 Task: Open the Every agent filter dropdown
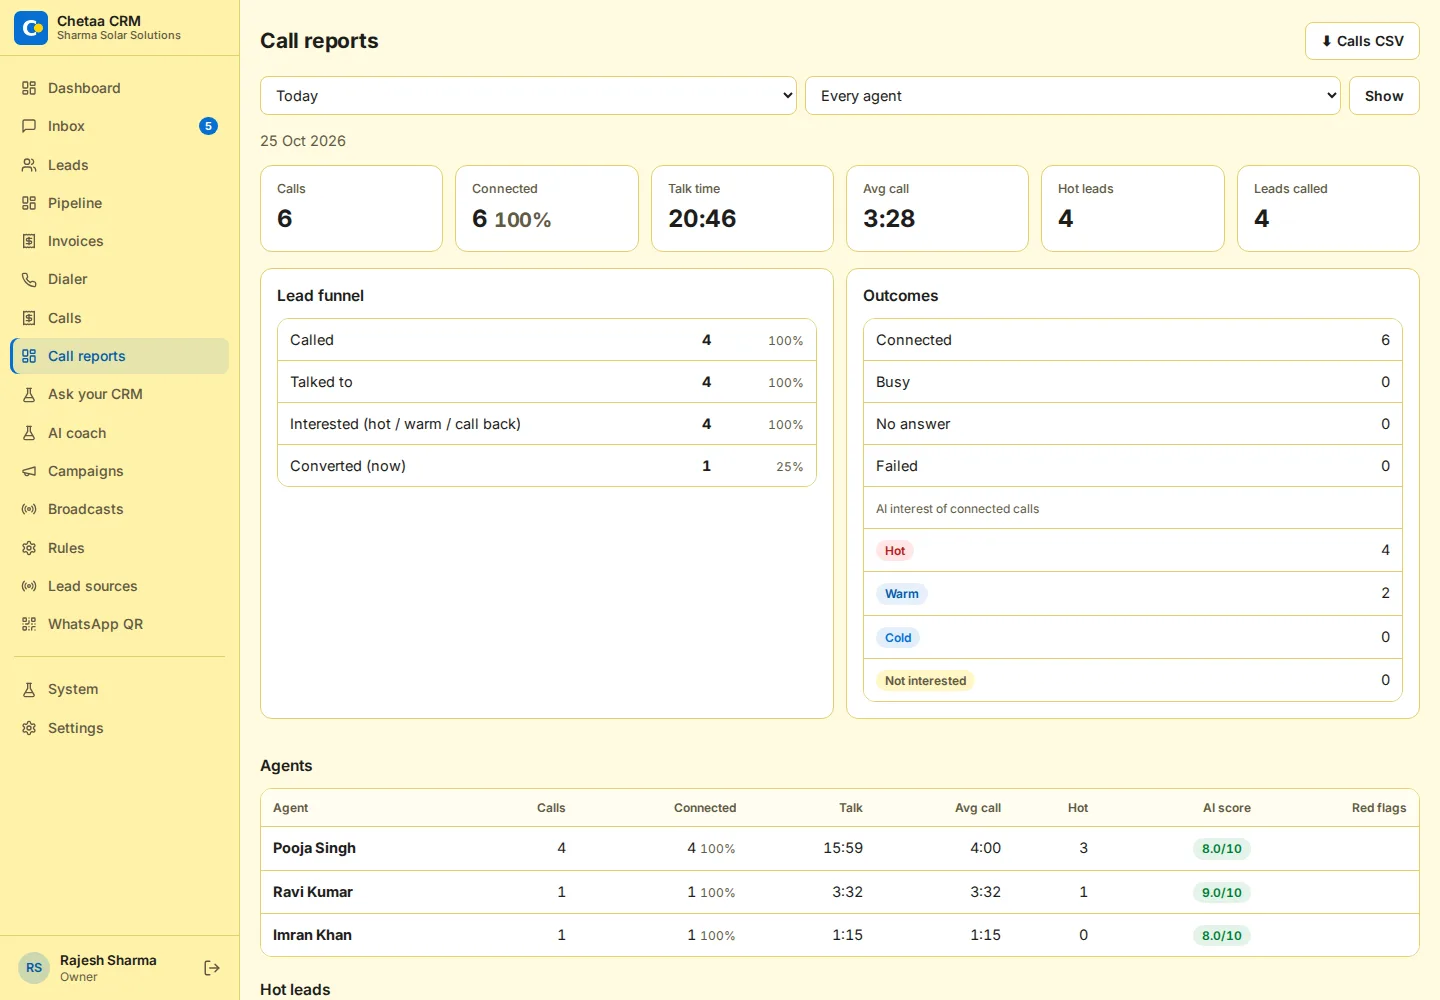(x=1073, y=96)
